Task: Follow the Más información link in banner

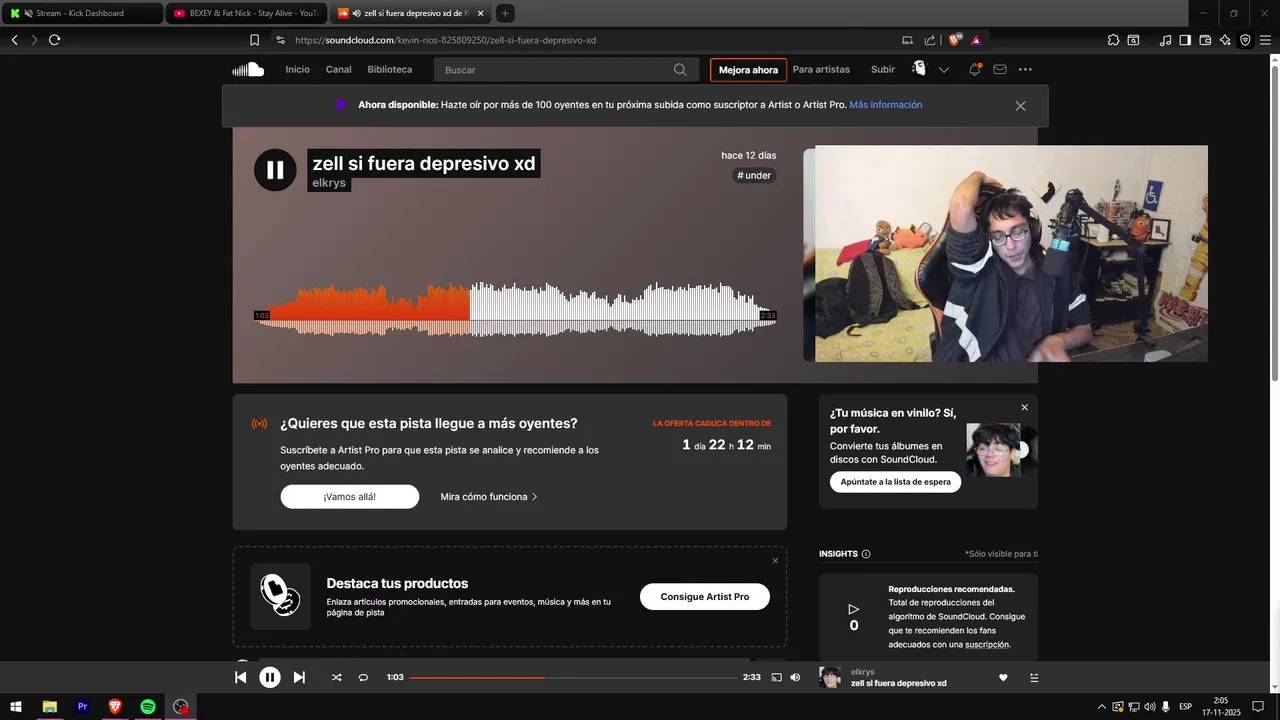Action: pyautogui.click(x=885, y=104)
